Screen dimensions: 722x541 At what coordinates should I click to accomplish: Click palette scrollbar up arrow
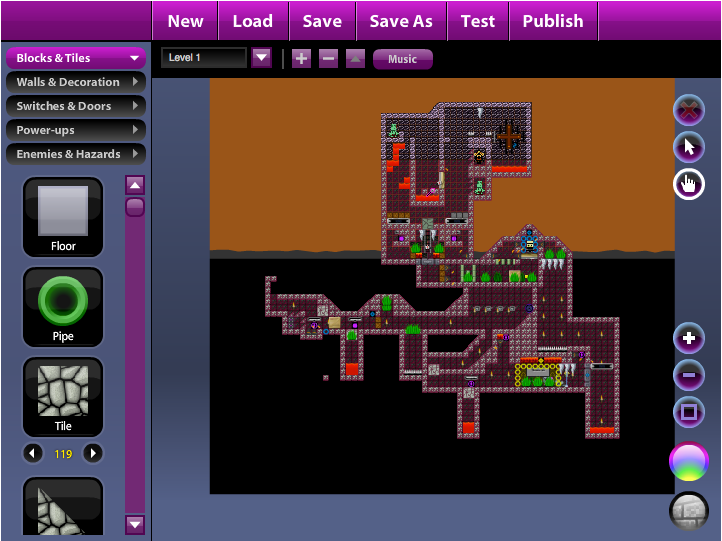[x=135, y=185]
